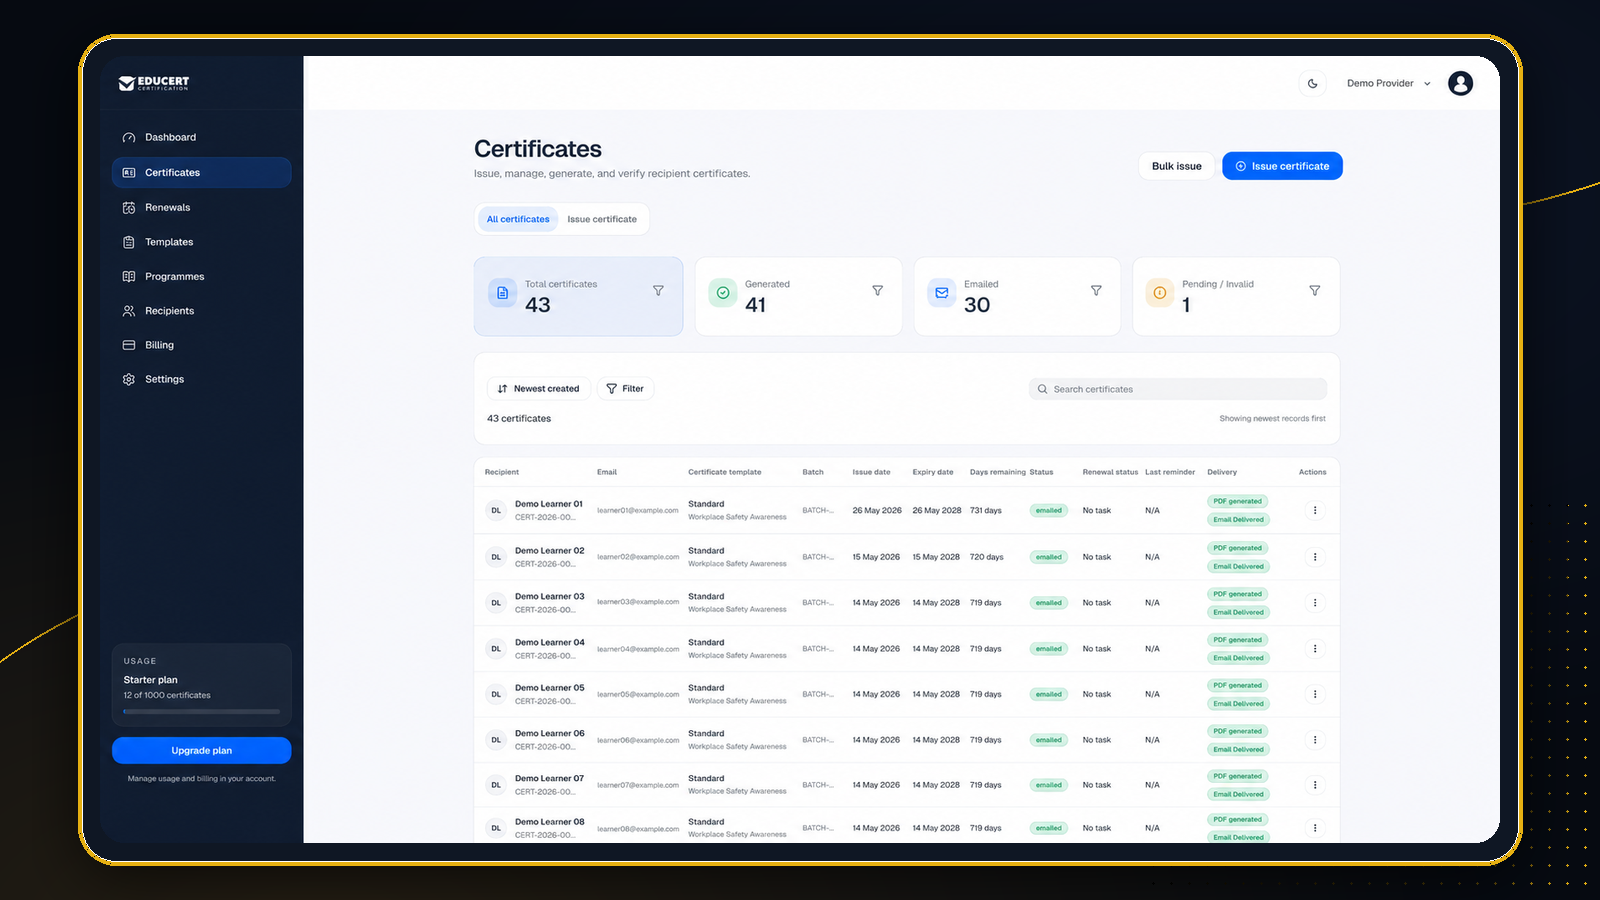Open actions menu for Demo Learner 01
This screenshot has height=900, width=1600.
tap(1315, 510)
